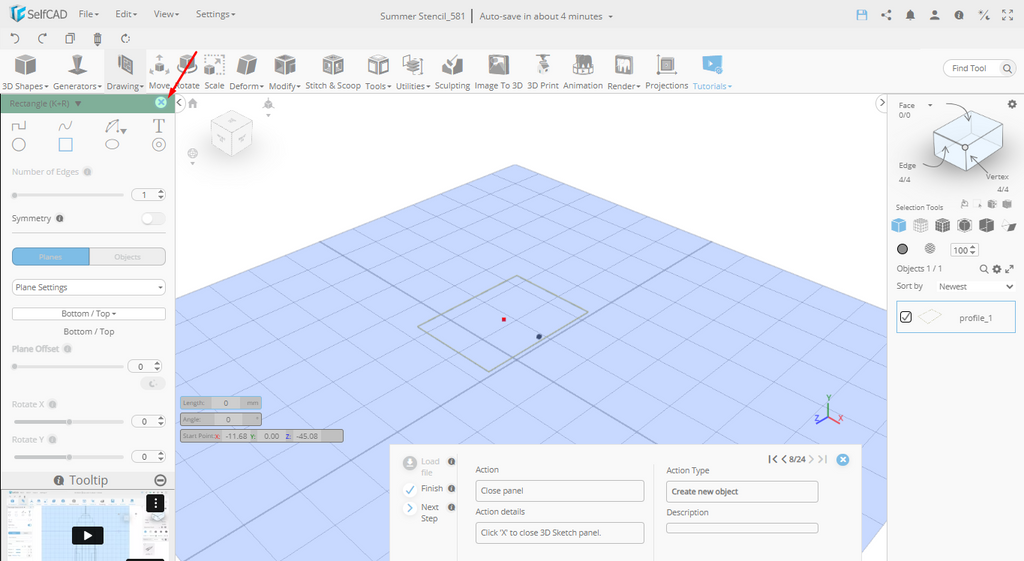Screen dimensions: 1024x561
Task: Open the Settings menu
Action: (x=215, y=15)
